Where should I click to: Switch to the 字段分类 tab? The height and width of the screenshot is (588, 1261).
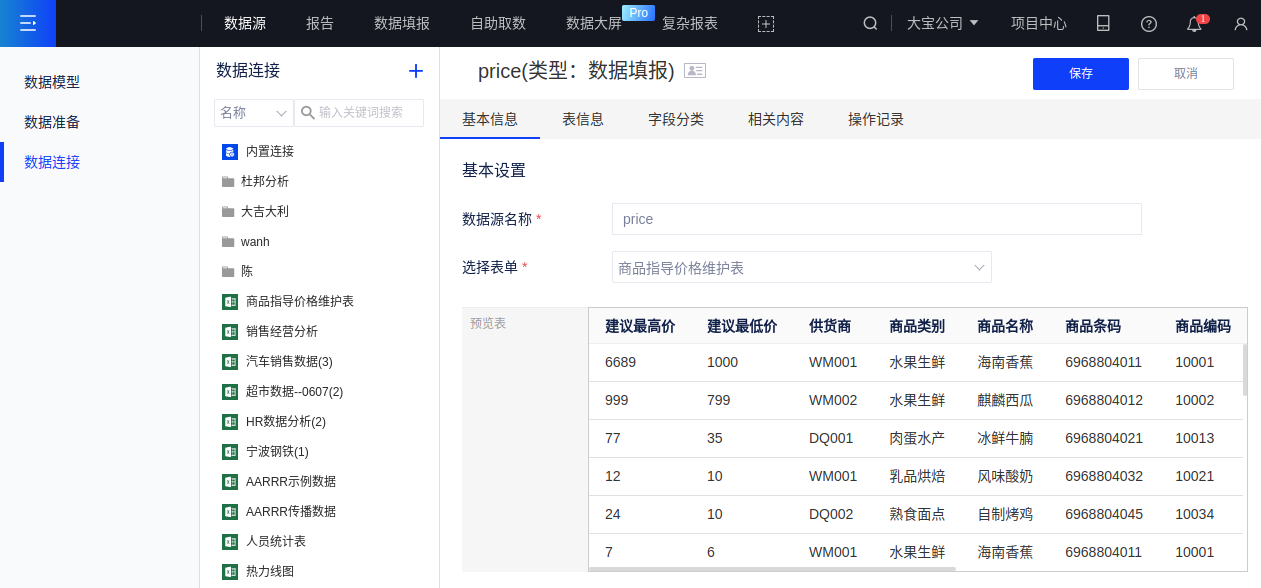pos(676,120)
